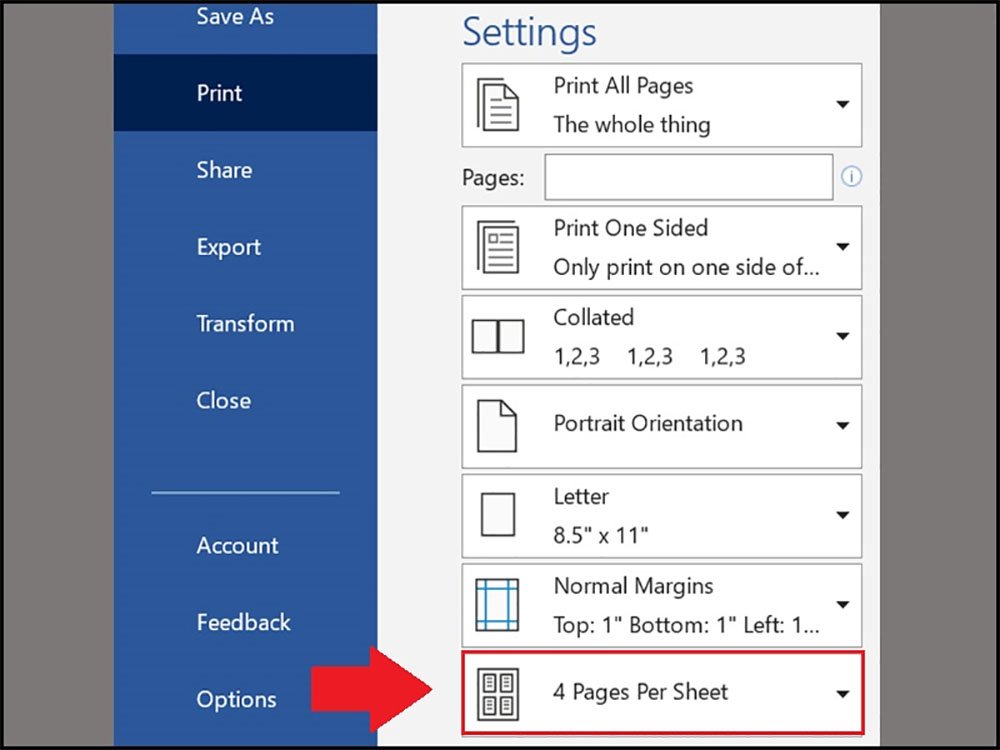The width and height of the screenshot is (1000, 750).
Task: Expand the Print One Sided dropdown arrow
Action: [842, 247]
